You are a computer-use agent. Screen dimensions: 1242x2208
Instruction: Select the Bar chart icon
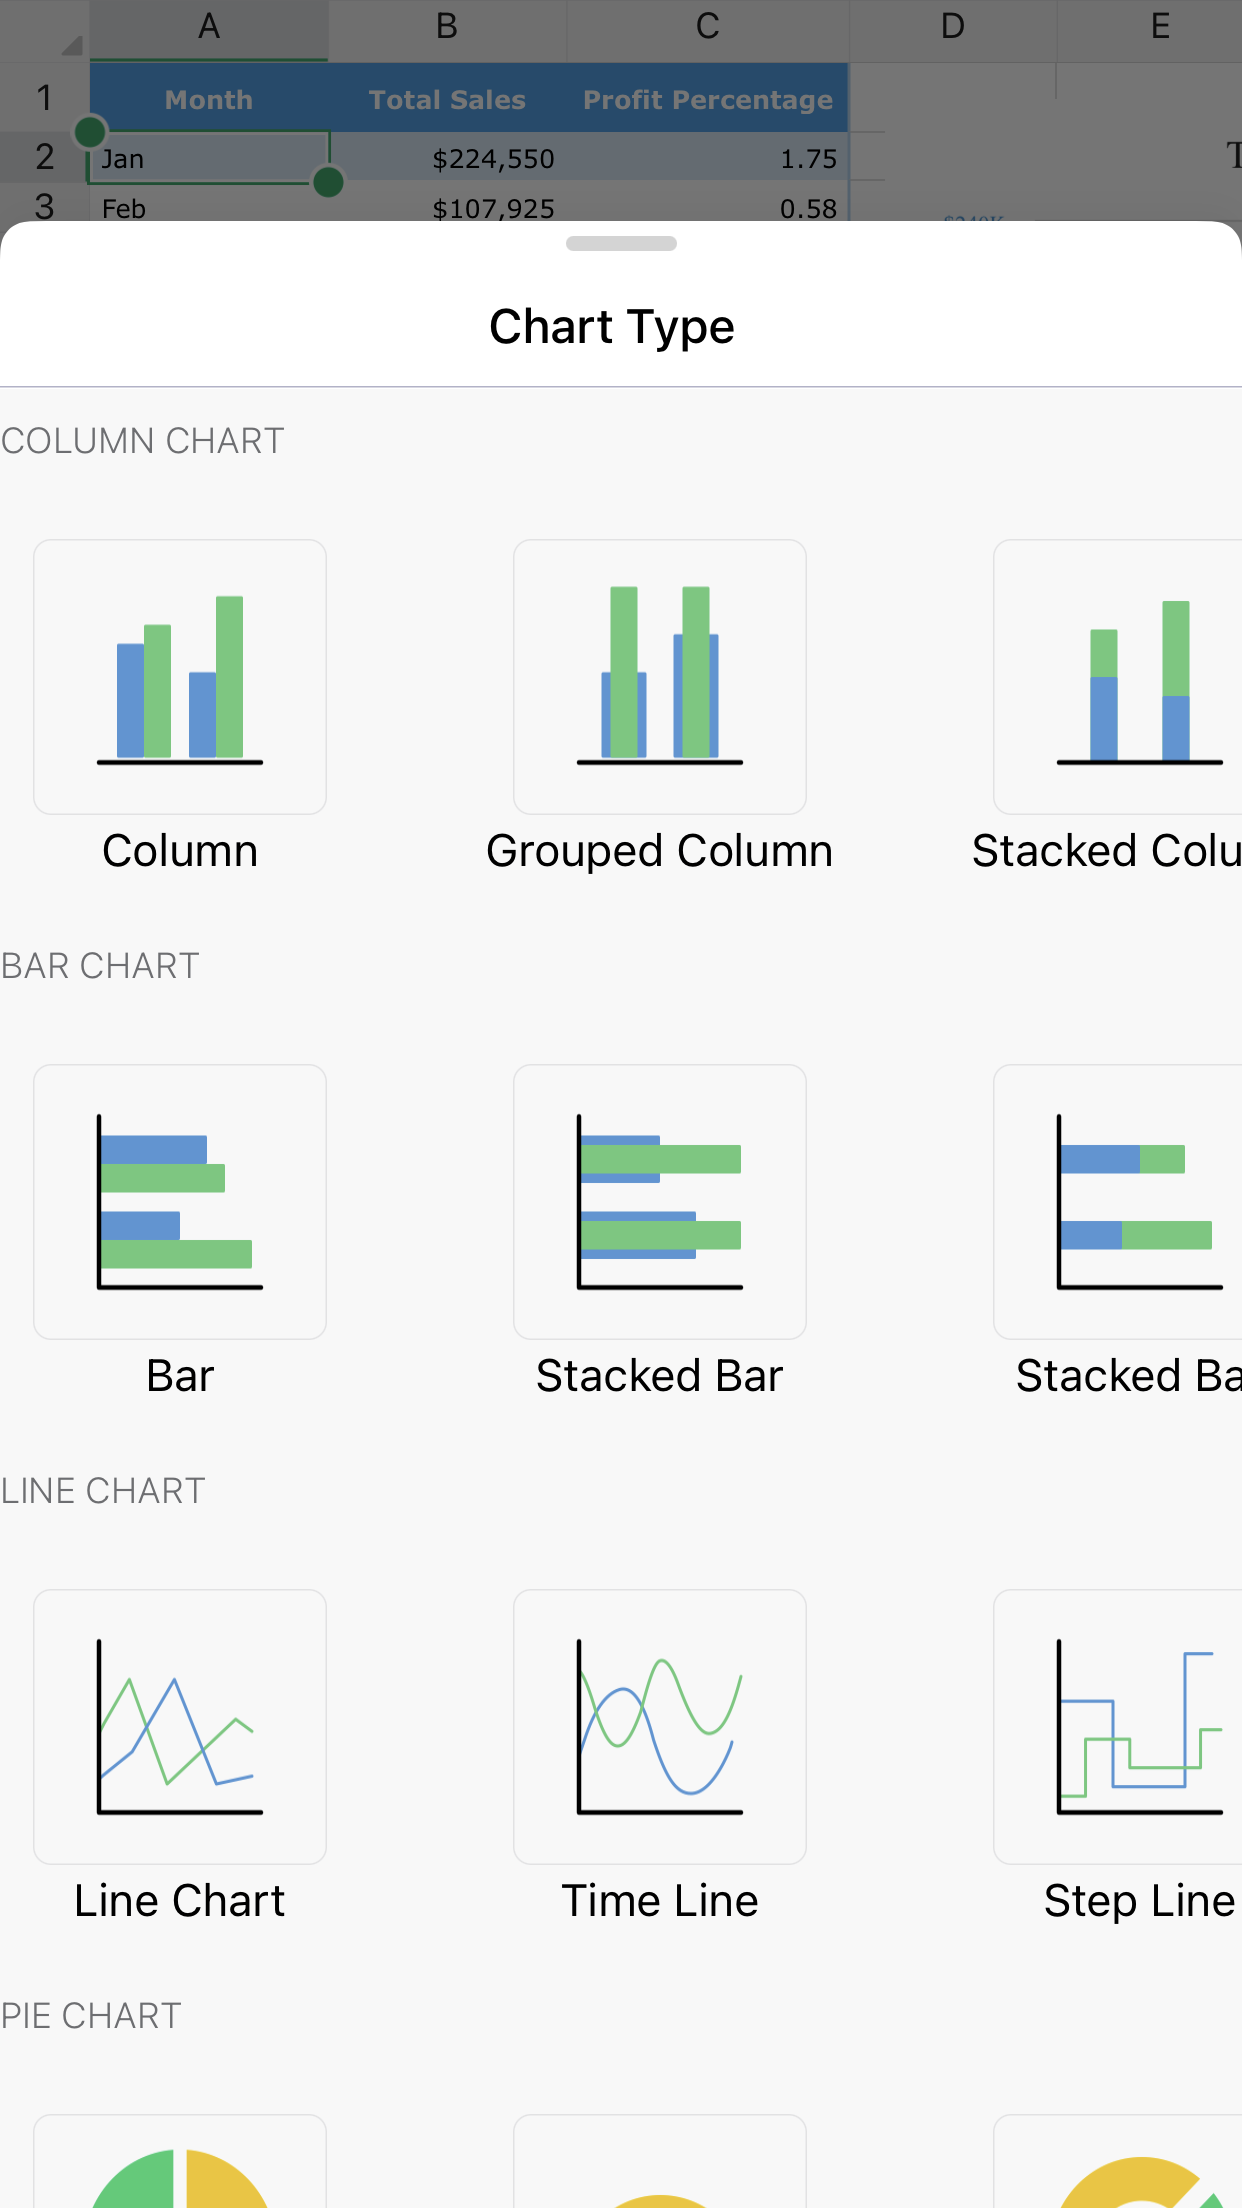coord(180,1202)
